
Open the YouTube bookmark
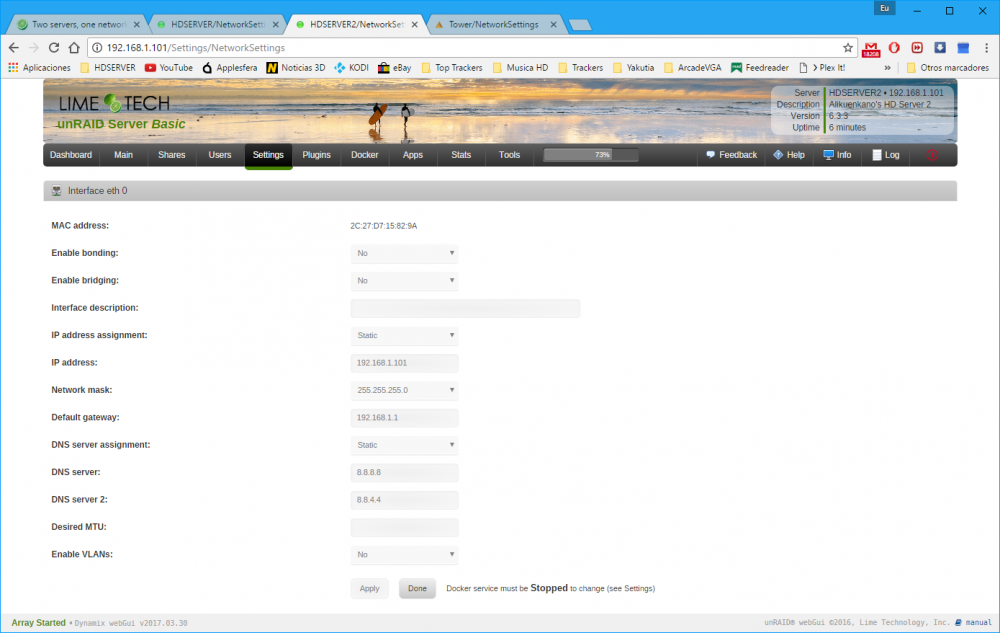pos(169,68)
